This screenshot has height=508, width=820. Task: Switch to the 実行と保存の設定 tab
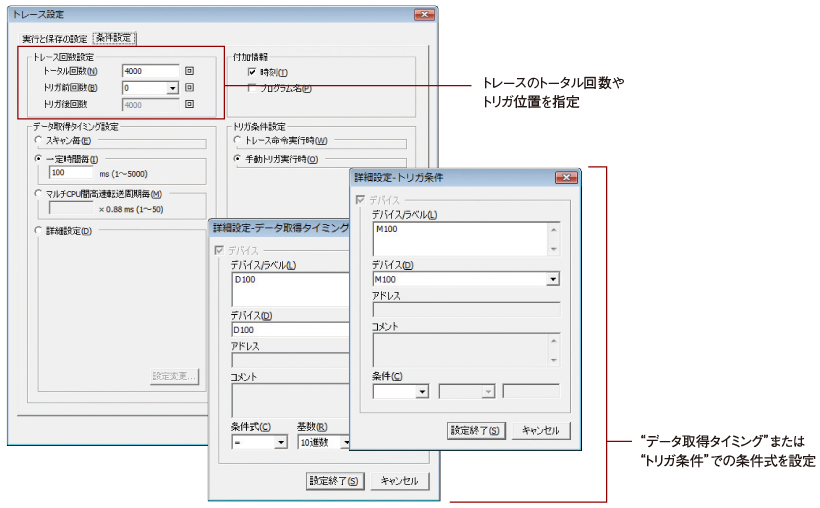(54, 38)
